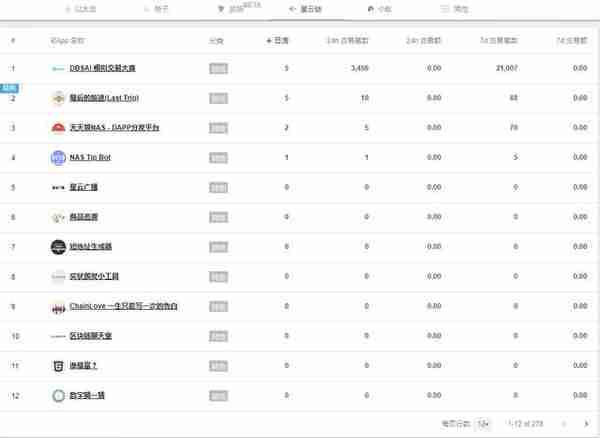The width and height of the screenshot is (600, 438).
Task: Open the row 1 DApp name link
Action: [103, 68]
